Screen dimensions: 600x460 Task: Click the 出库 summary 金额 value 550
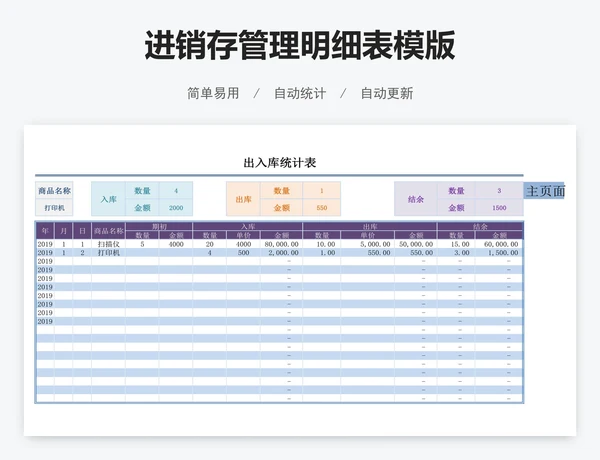click(x=321, y=208)
